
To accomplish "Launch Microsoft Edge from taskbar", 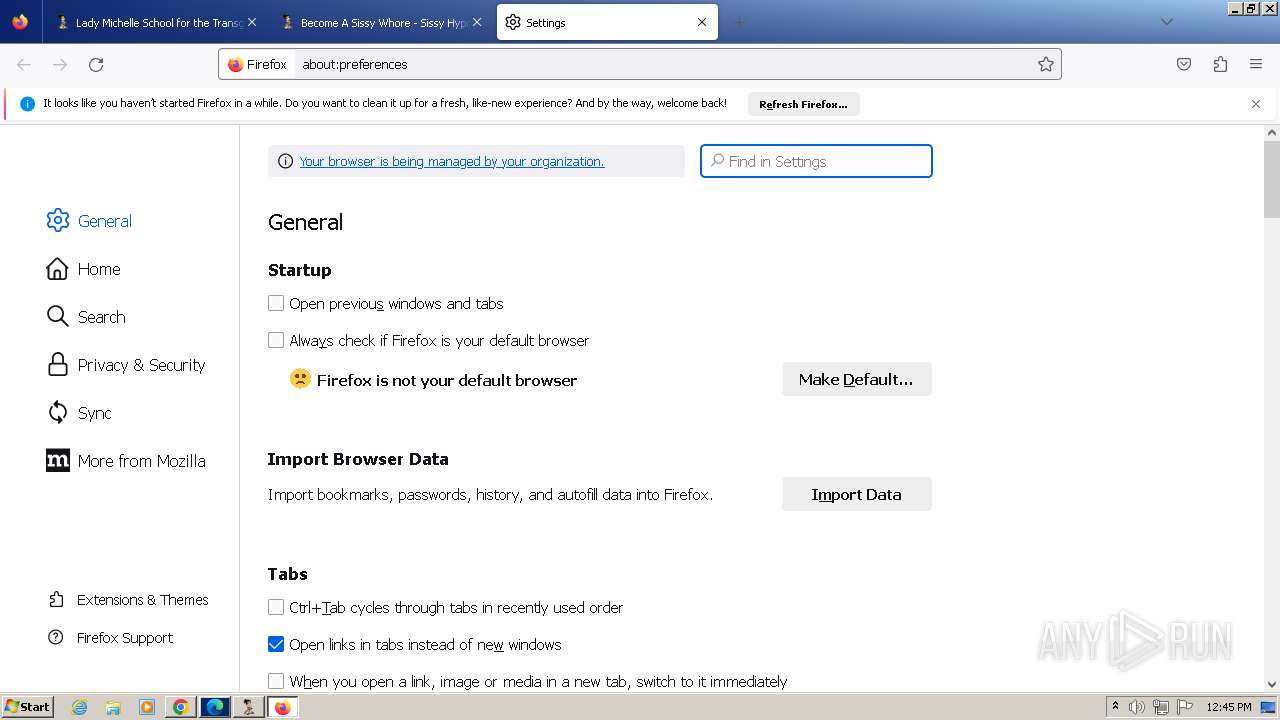I will tap(215, 707).
